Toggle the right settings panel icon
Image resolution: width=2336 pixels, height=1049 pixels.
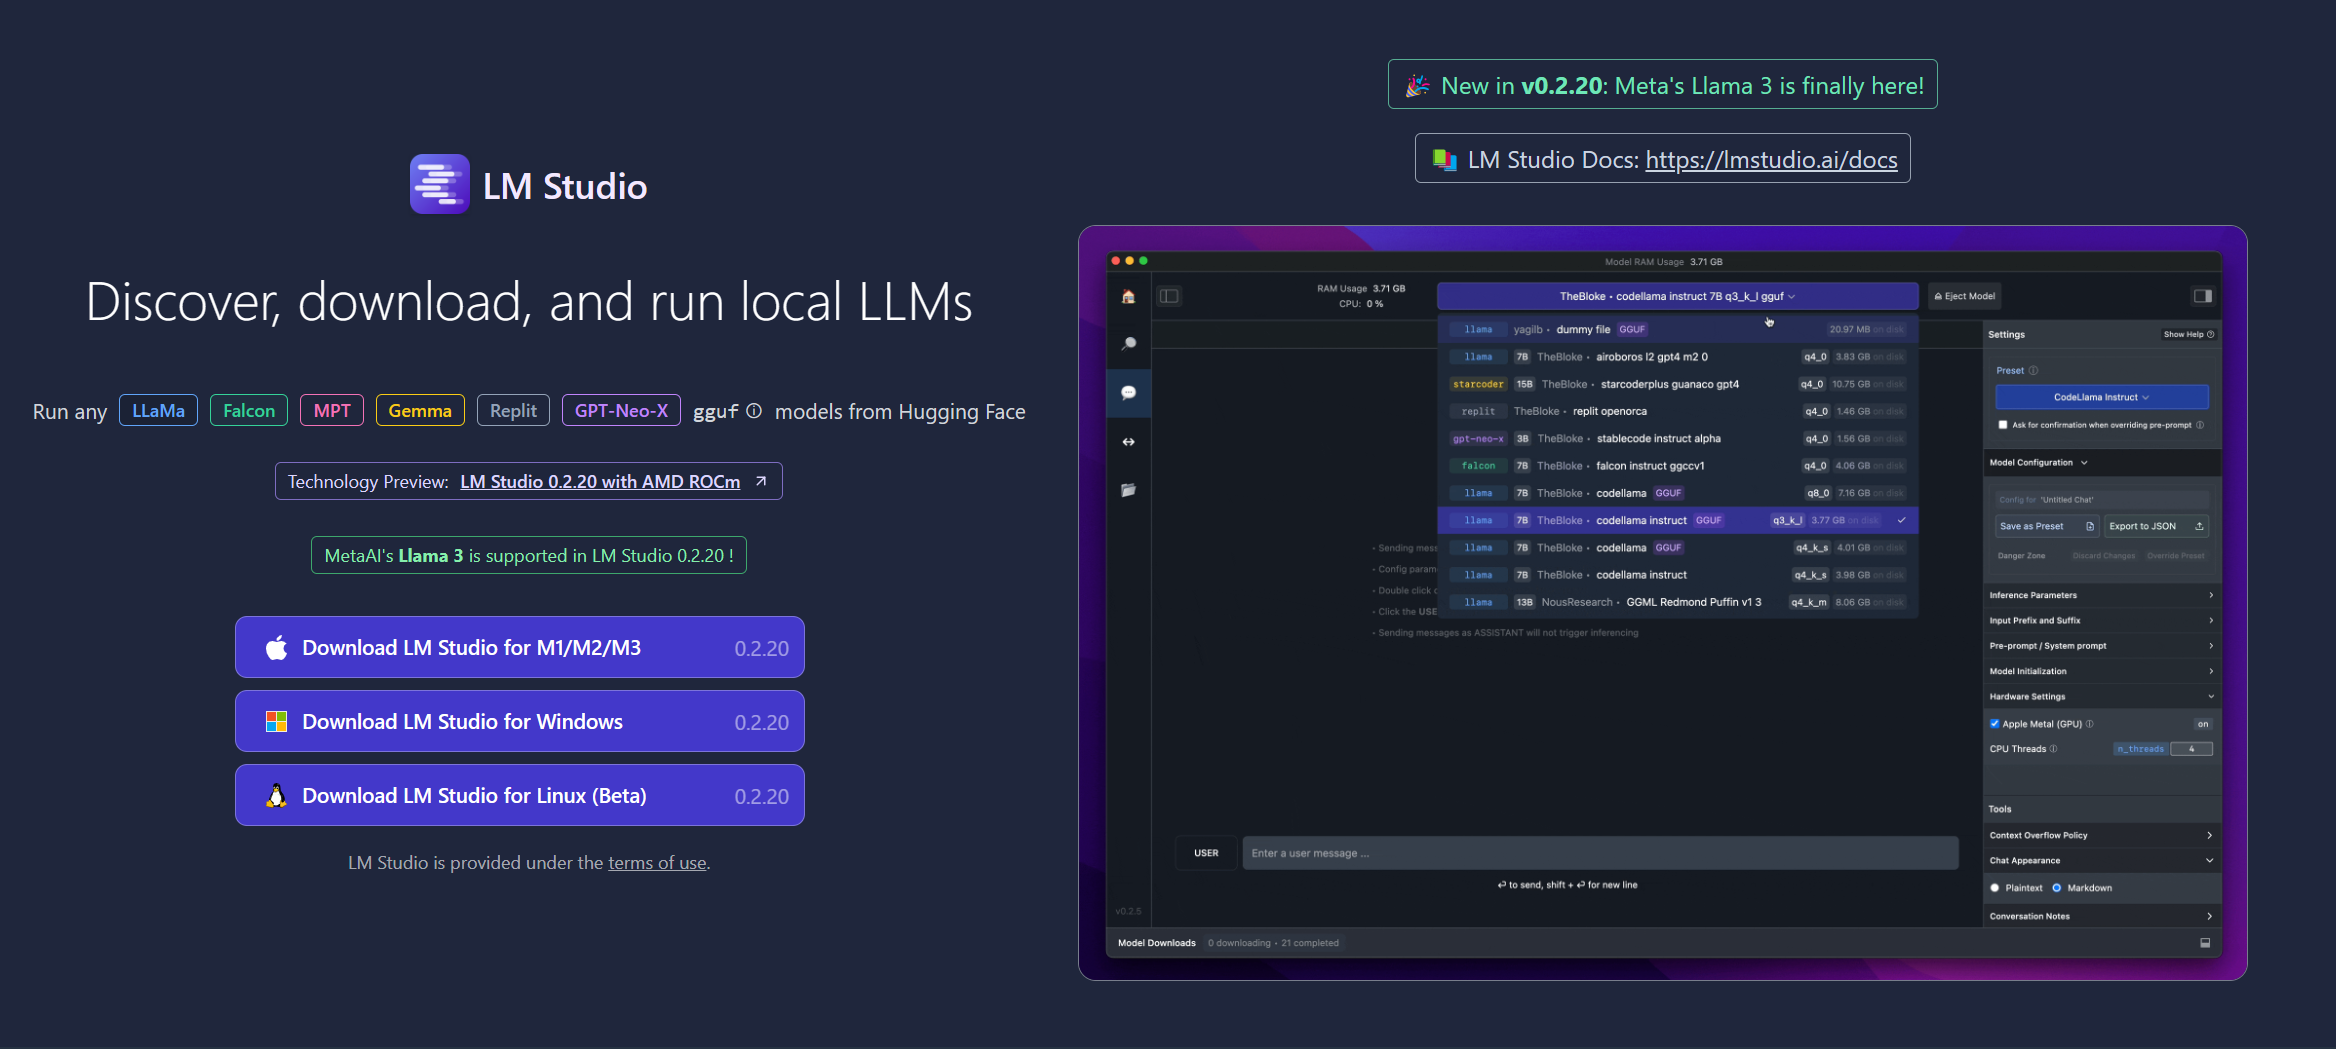coord(2202,296)
